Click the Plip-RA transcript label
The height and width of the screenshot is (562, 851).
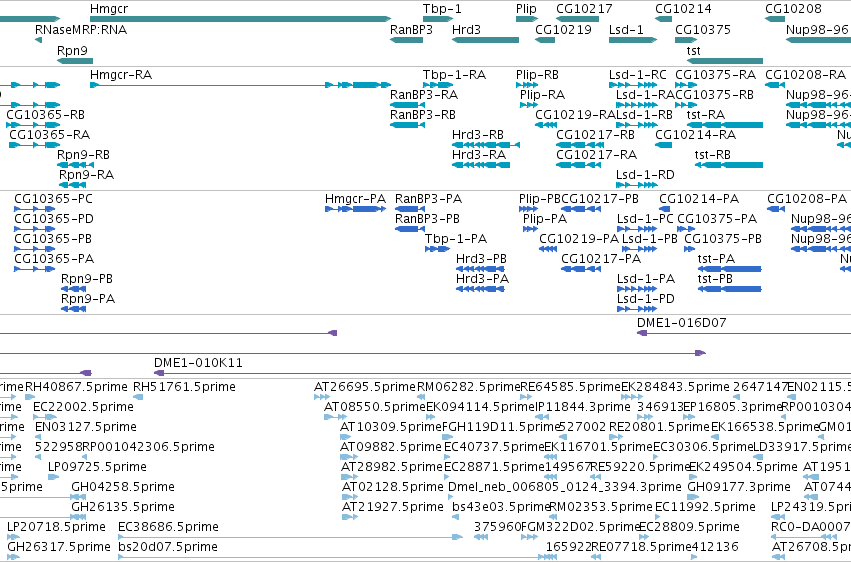pos(542,95)
